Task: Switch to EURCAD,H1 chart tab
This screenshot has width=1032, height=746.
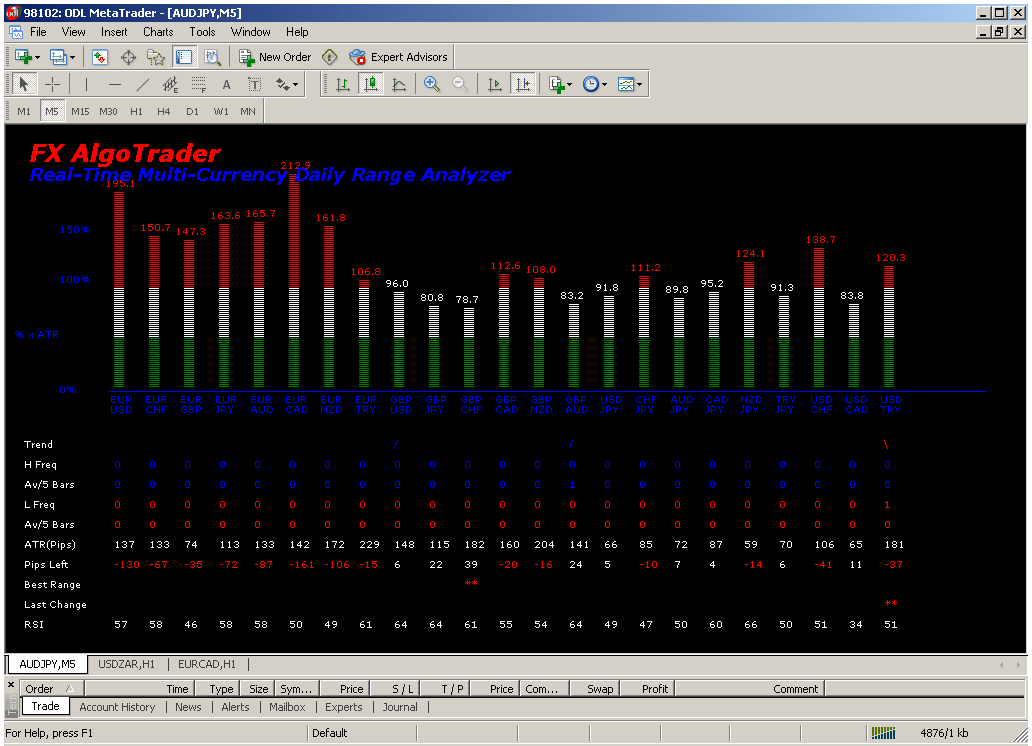Action: [x=207, y=664]
